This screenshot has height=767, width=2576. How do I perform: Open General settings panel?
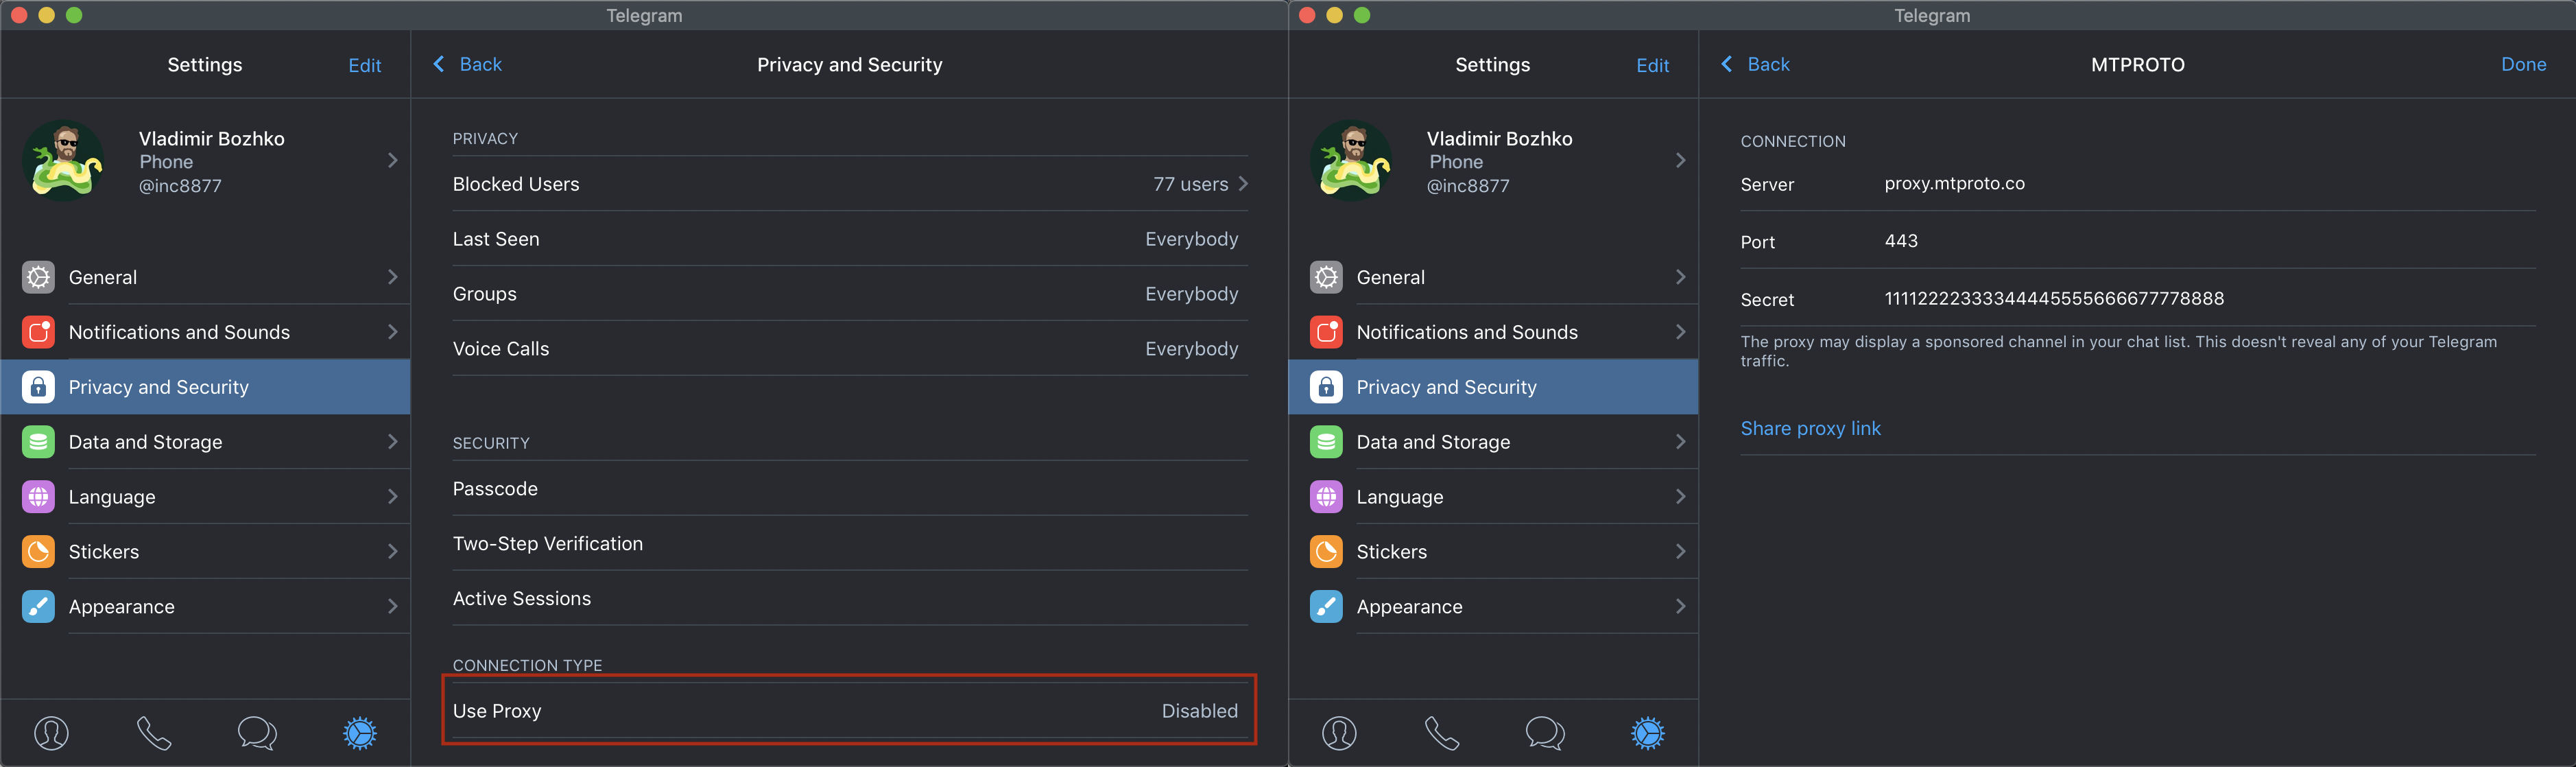pos(205,274)
